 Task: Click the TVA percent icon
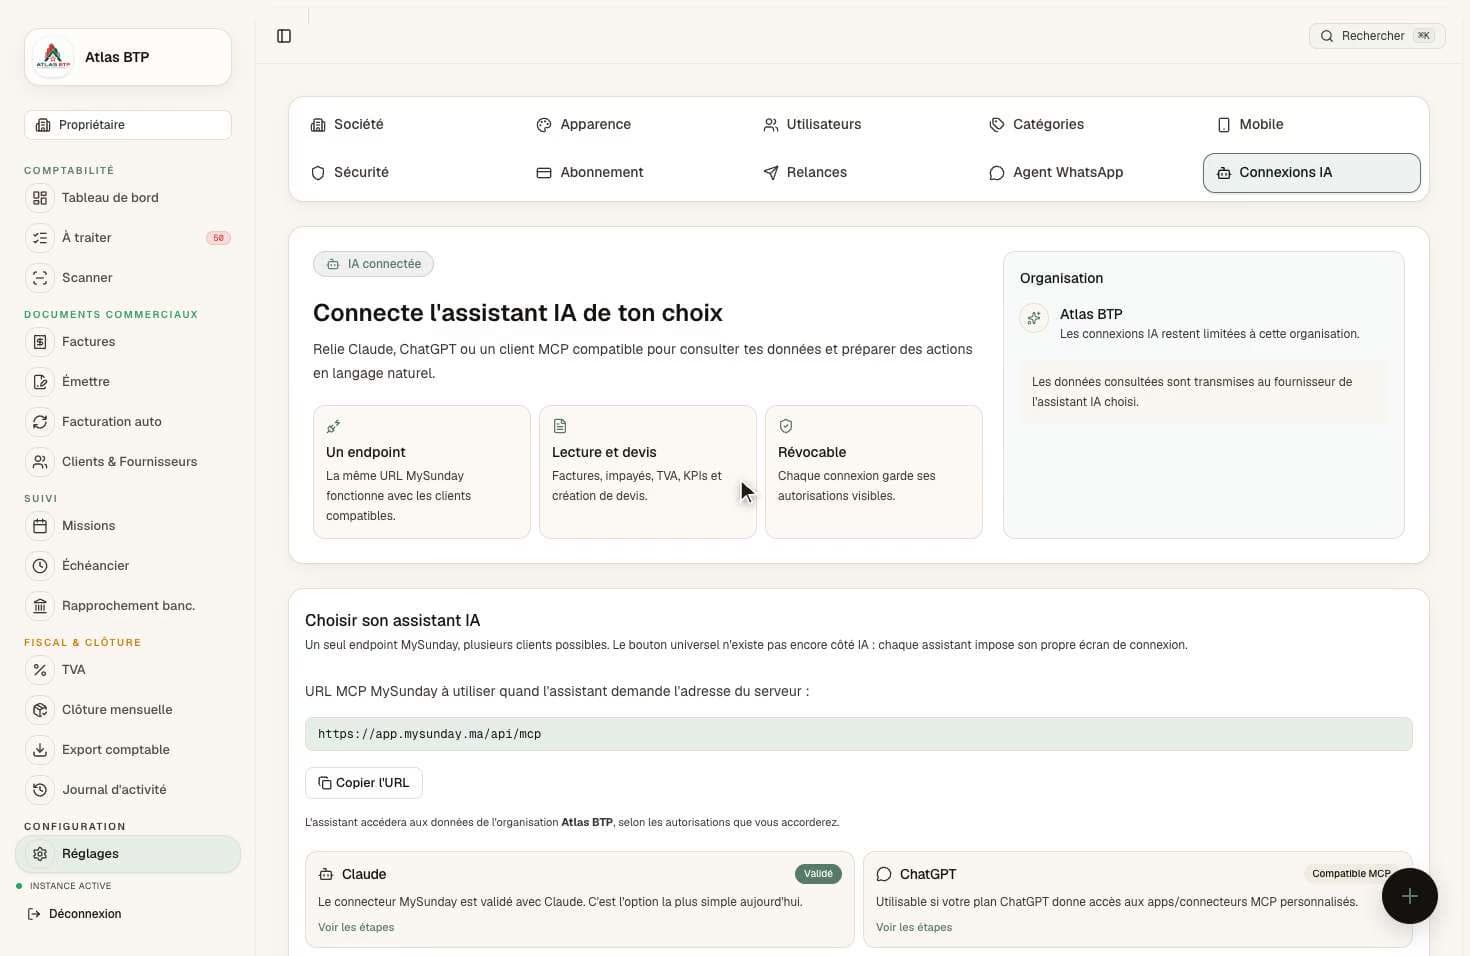pos(40,670)
